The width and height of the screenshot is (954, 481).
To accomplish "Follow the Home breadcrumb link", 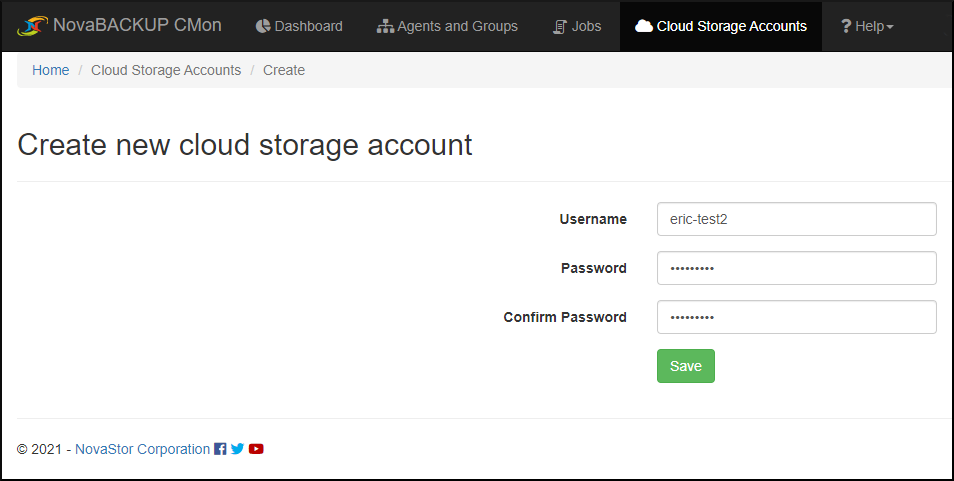I will [x=50, y=70].
